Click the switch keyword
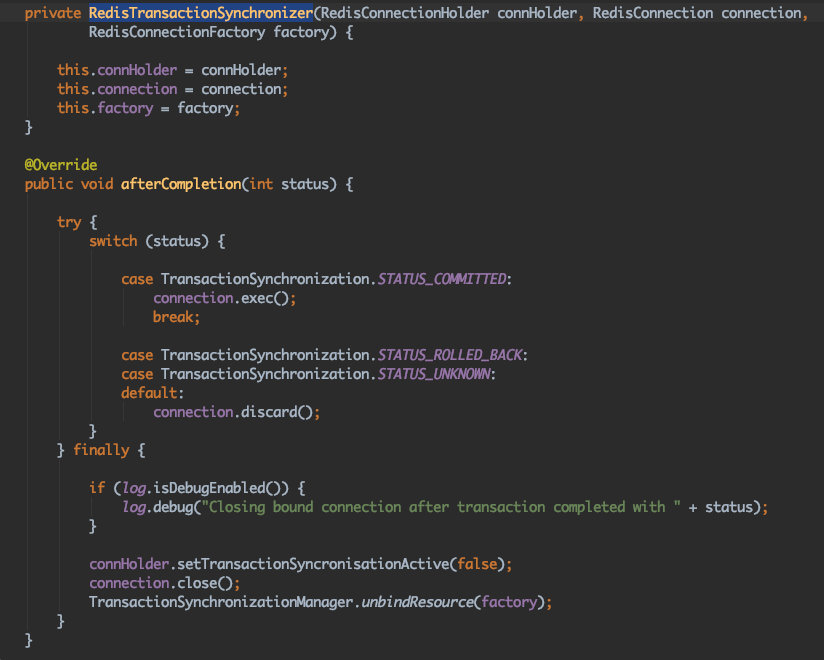Viewport: 824px width, 660px height. pos(113,241)
